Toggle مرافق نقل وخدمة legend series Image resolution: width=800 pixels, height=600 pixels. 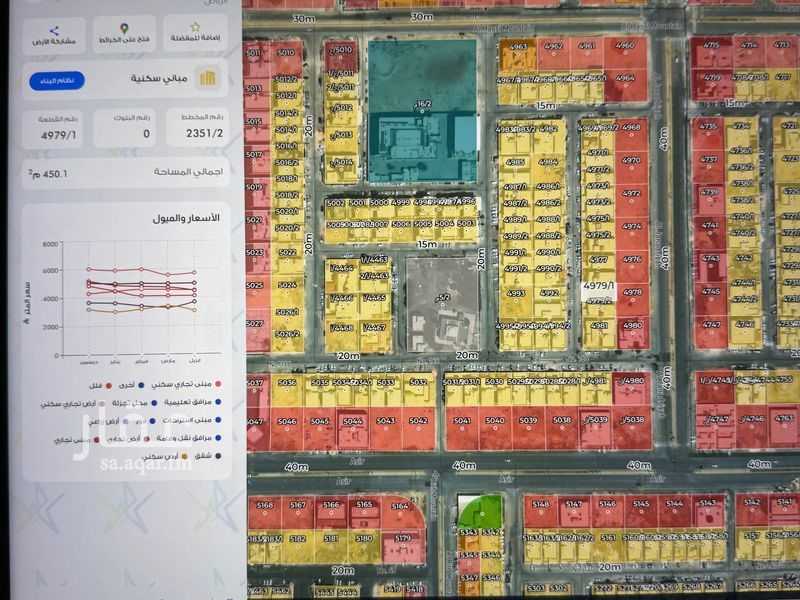click(189, 438)
